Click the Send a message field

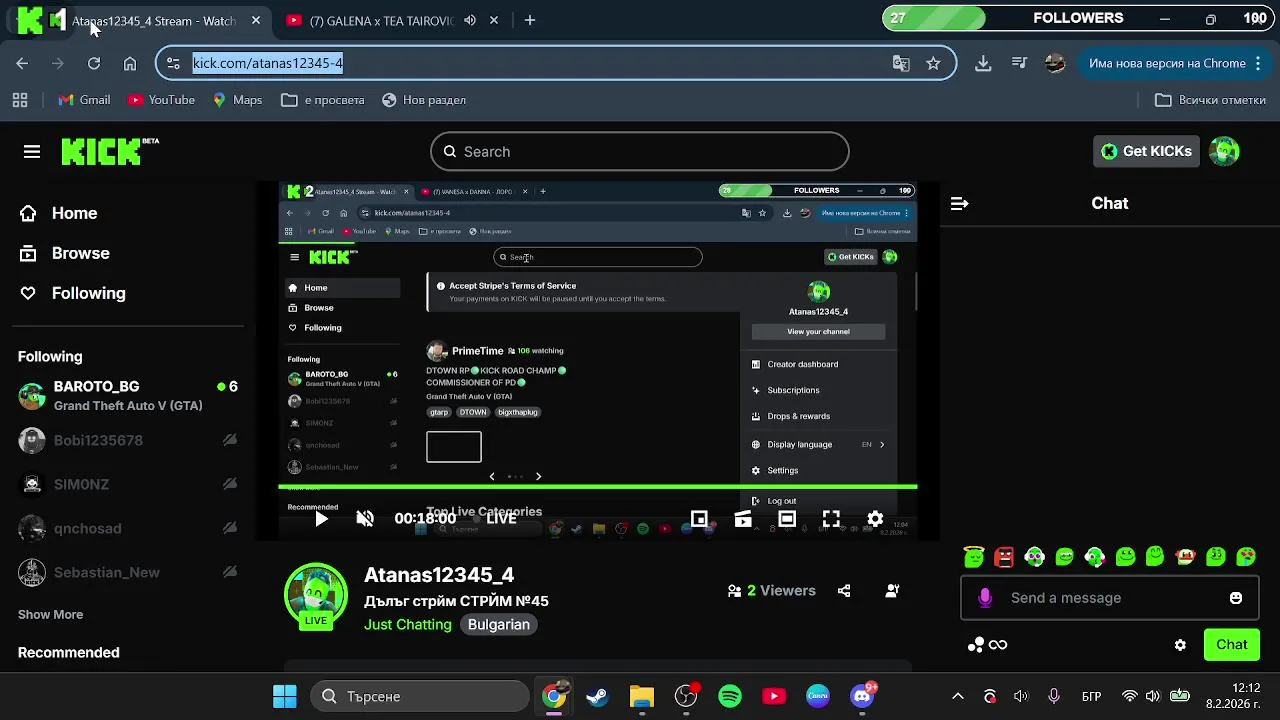(x=1110, y=598)
